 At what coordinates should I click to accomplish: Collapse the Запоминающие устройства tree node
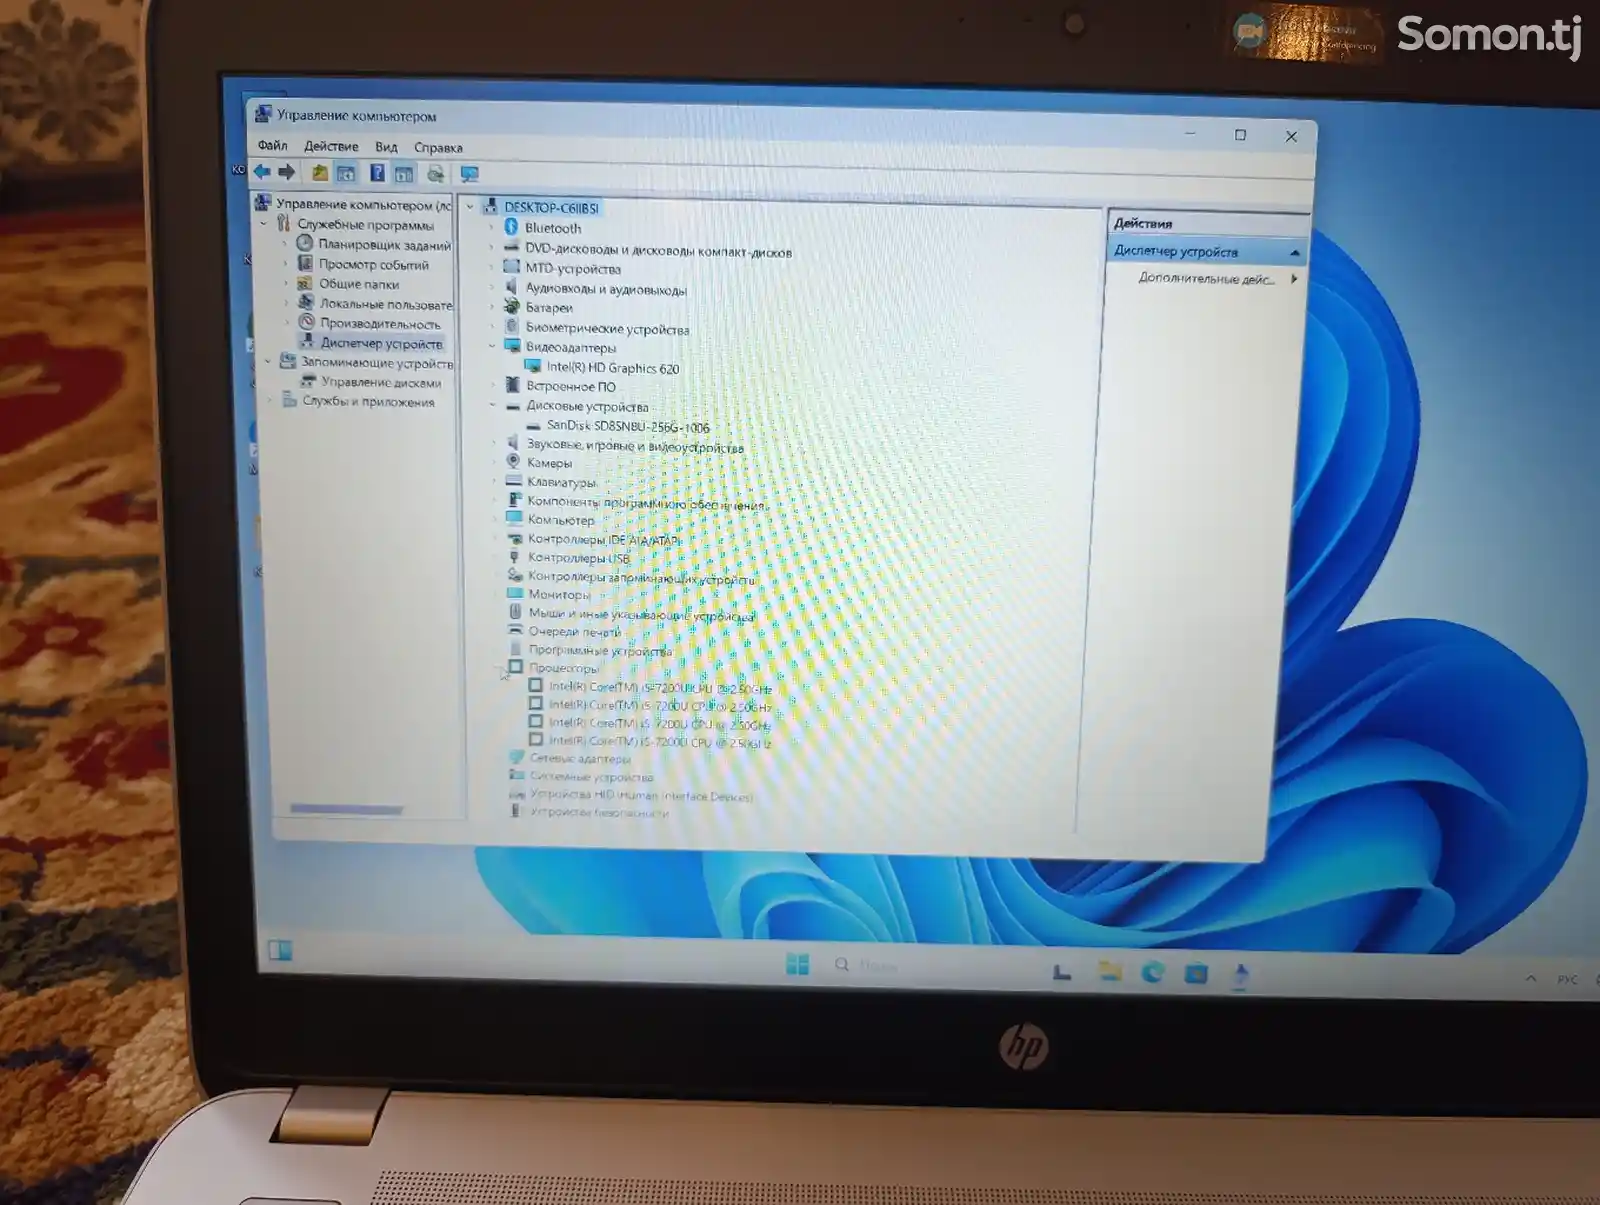coord(267,361)
